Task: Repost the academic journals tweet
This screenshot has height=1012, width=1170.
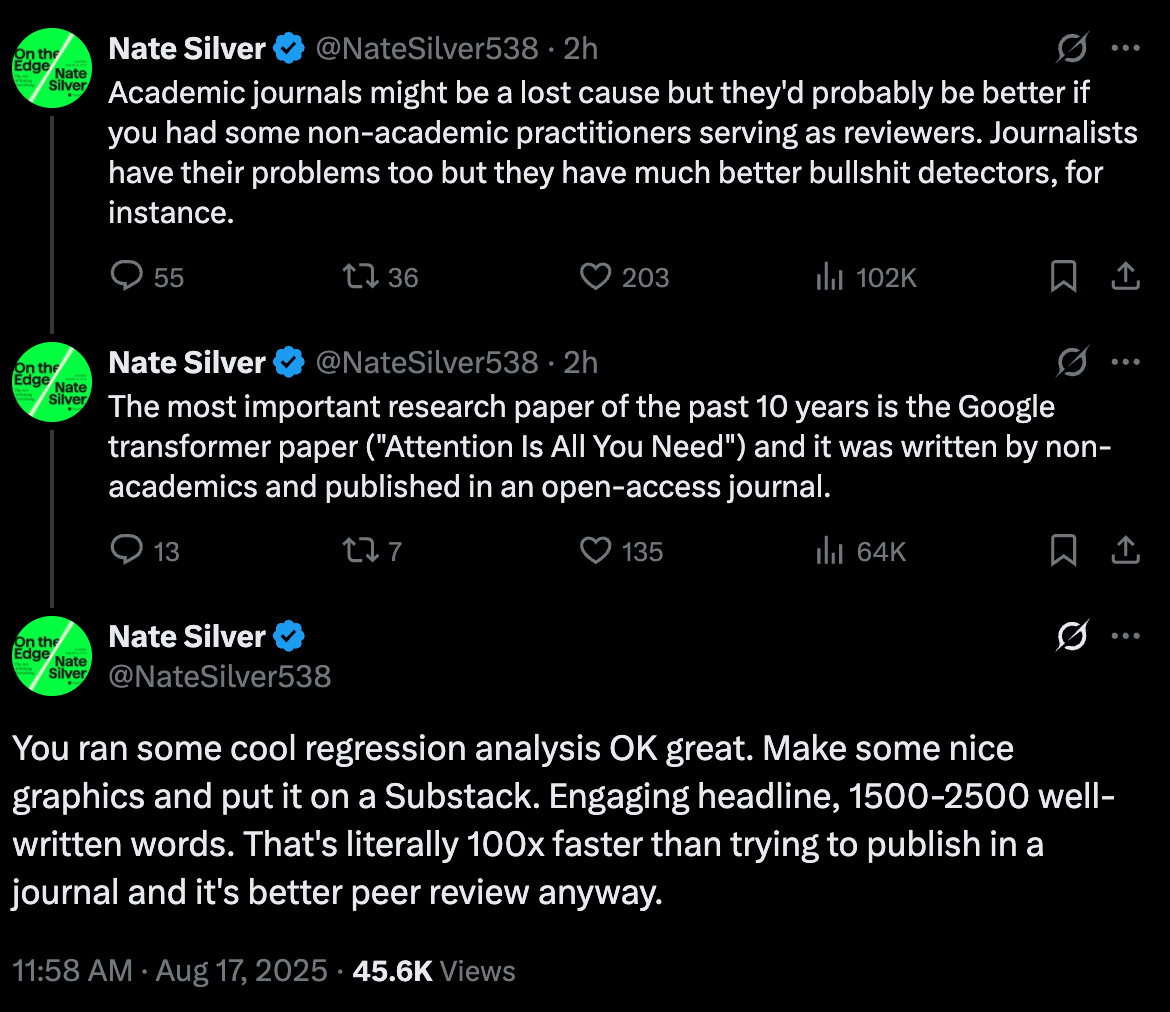Action: (361, 276)
